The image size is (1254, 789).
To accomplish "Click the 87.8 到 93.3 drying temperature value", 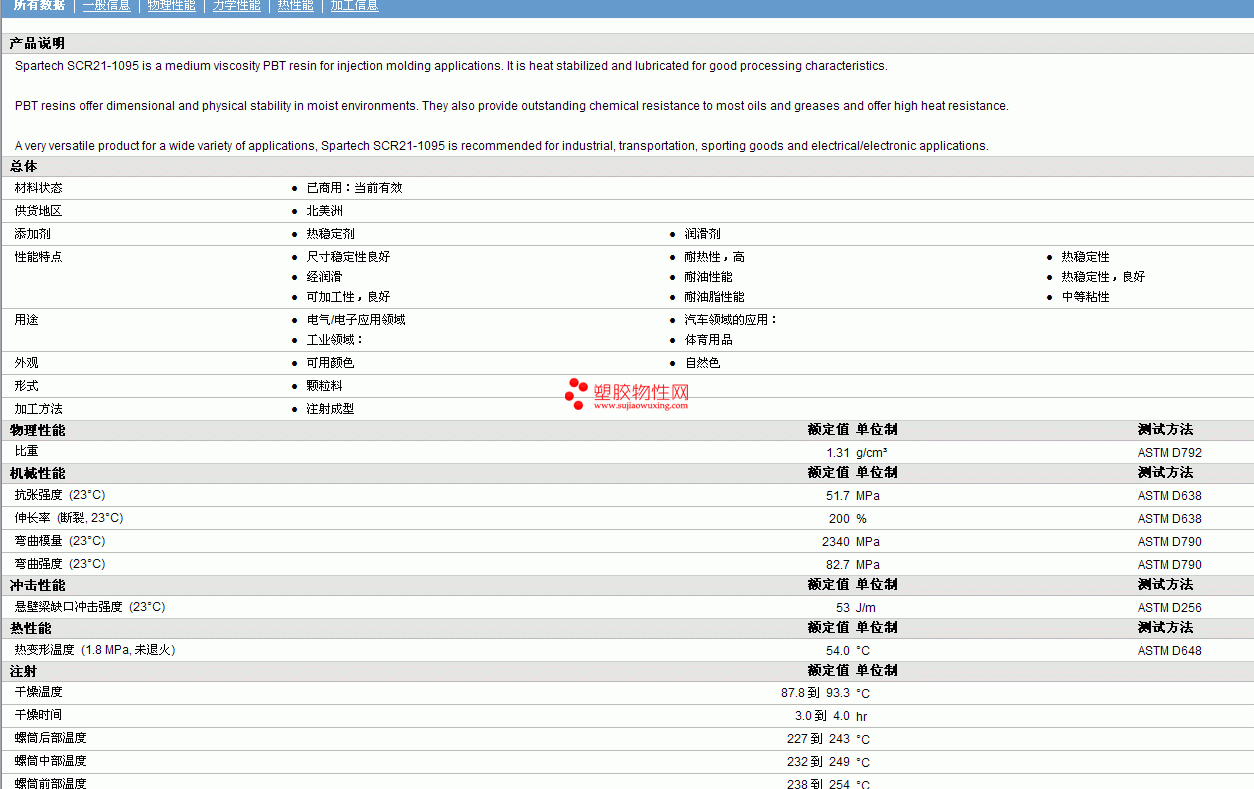I will click(816, 693).
